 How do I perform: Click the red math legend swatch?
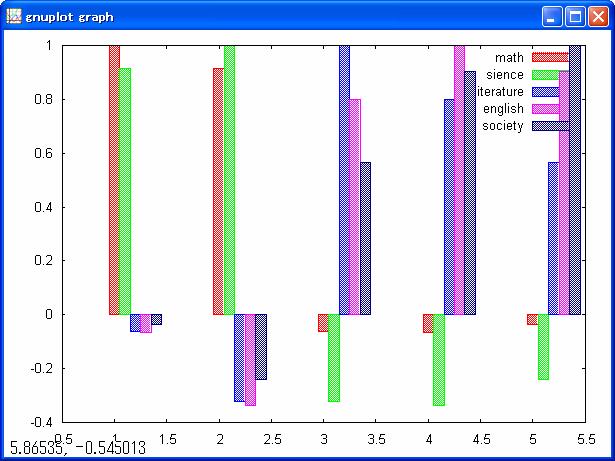pos(549,58)
